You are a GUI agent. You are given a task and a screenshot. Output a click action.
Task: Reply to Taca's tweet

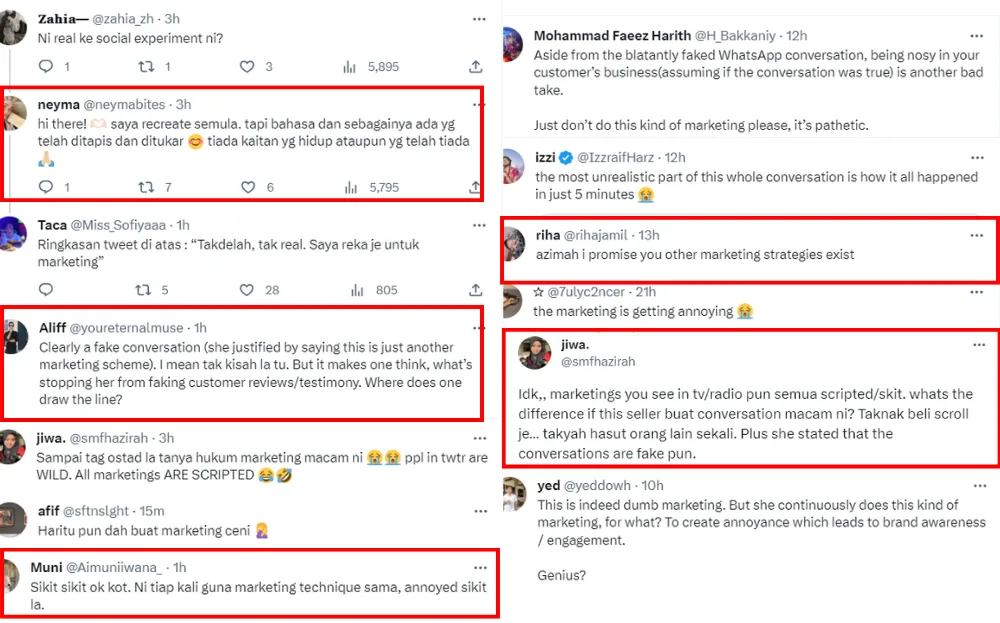[45, 290]
